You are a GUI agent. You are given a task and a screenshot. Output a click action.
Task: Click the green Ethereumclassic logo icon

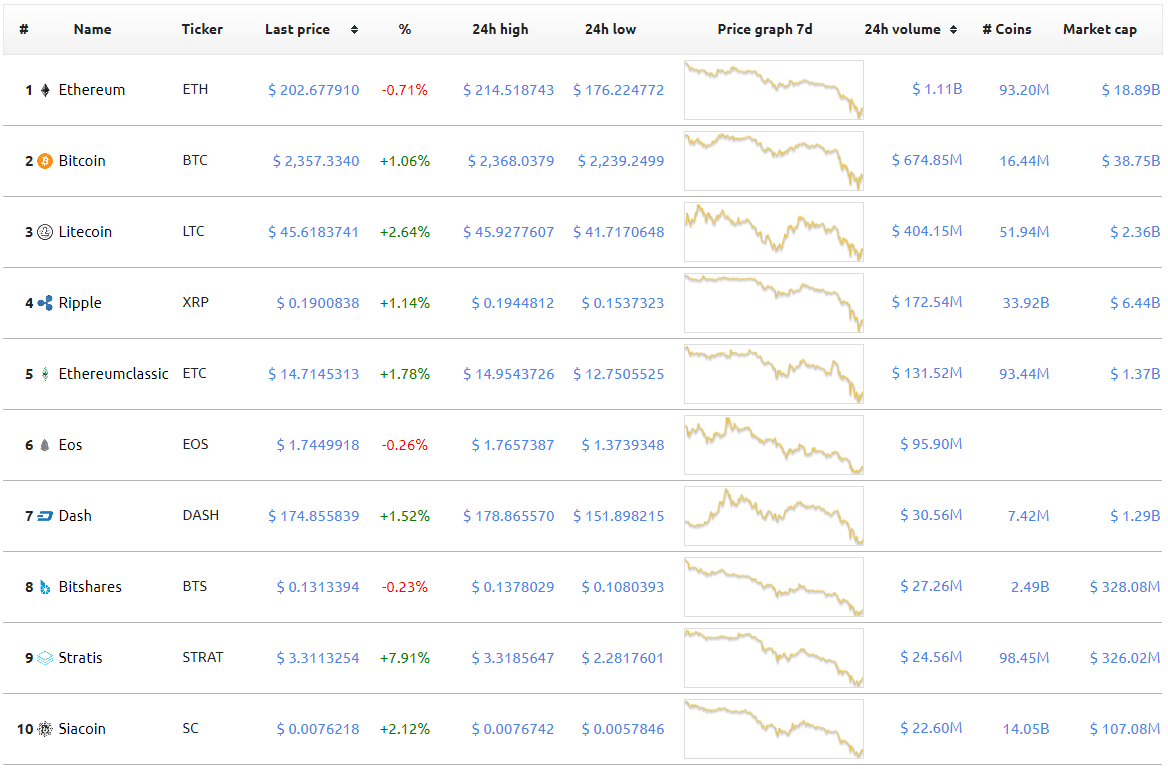point(45,374)
